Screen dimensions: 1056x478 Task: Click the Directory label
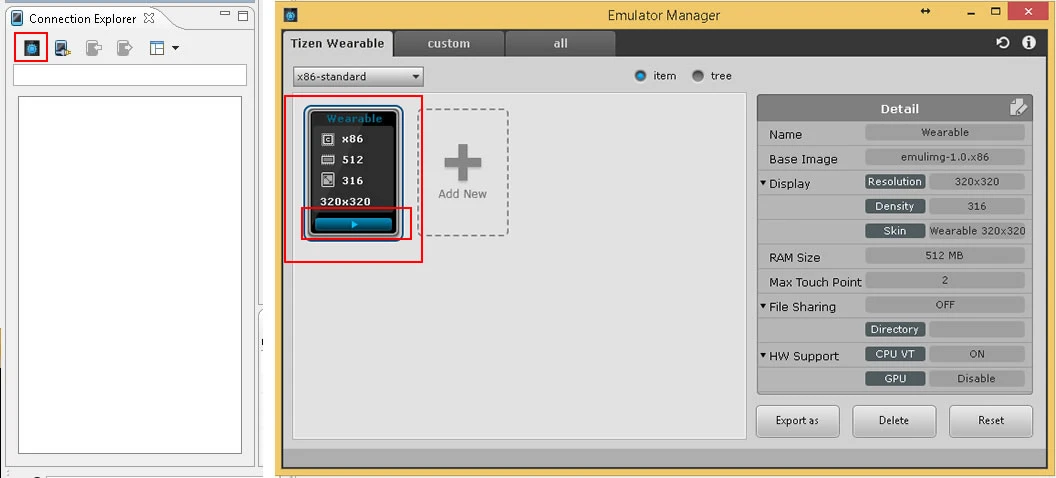pyautogui.click(x=895, y=329)
